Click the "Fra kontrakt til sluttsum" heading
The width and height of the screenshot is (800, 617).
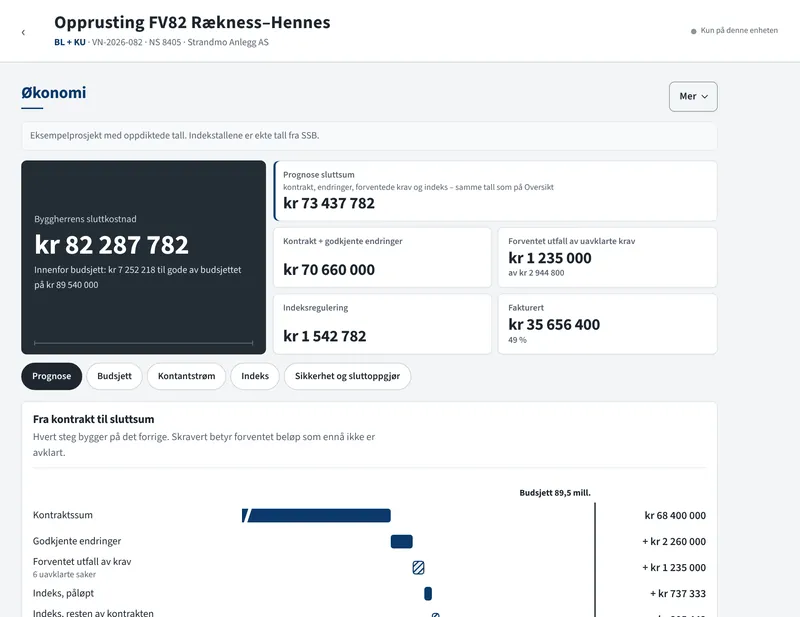click(x=93, y=419)
